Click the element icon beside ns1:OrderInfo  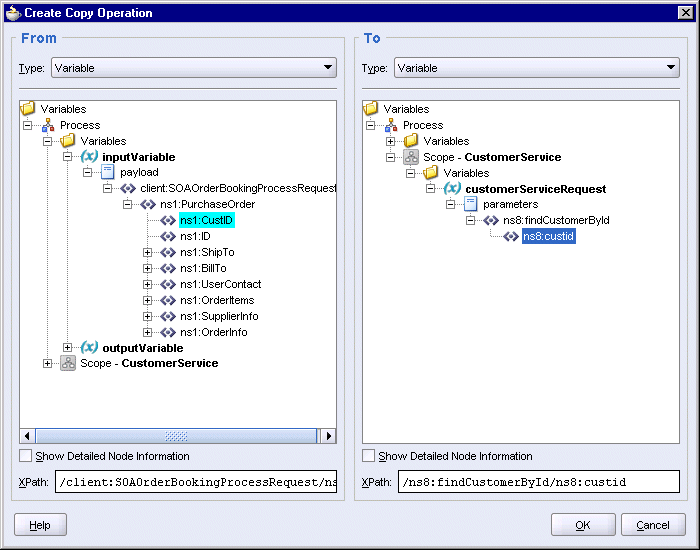pyautogui.click(x=168, y=333)
